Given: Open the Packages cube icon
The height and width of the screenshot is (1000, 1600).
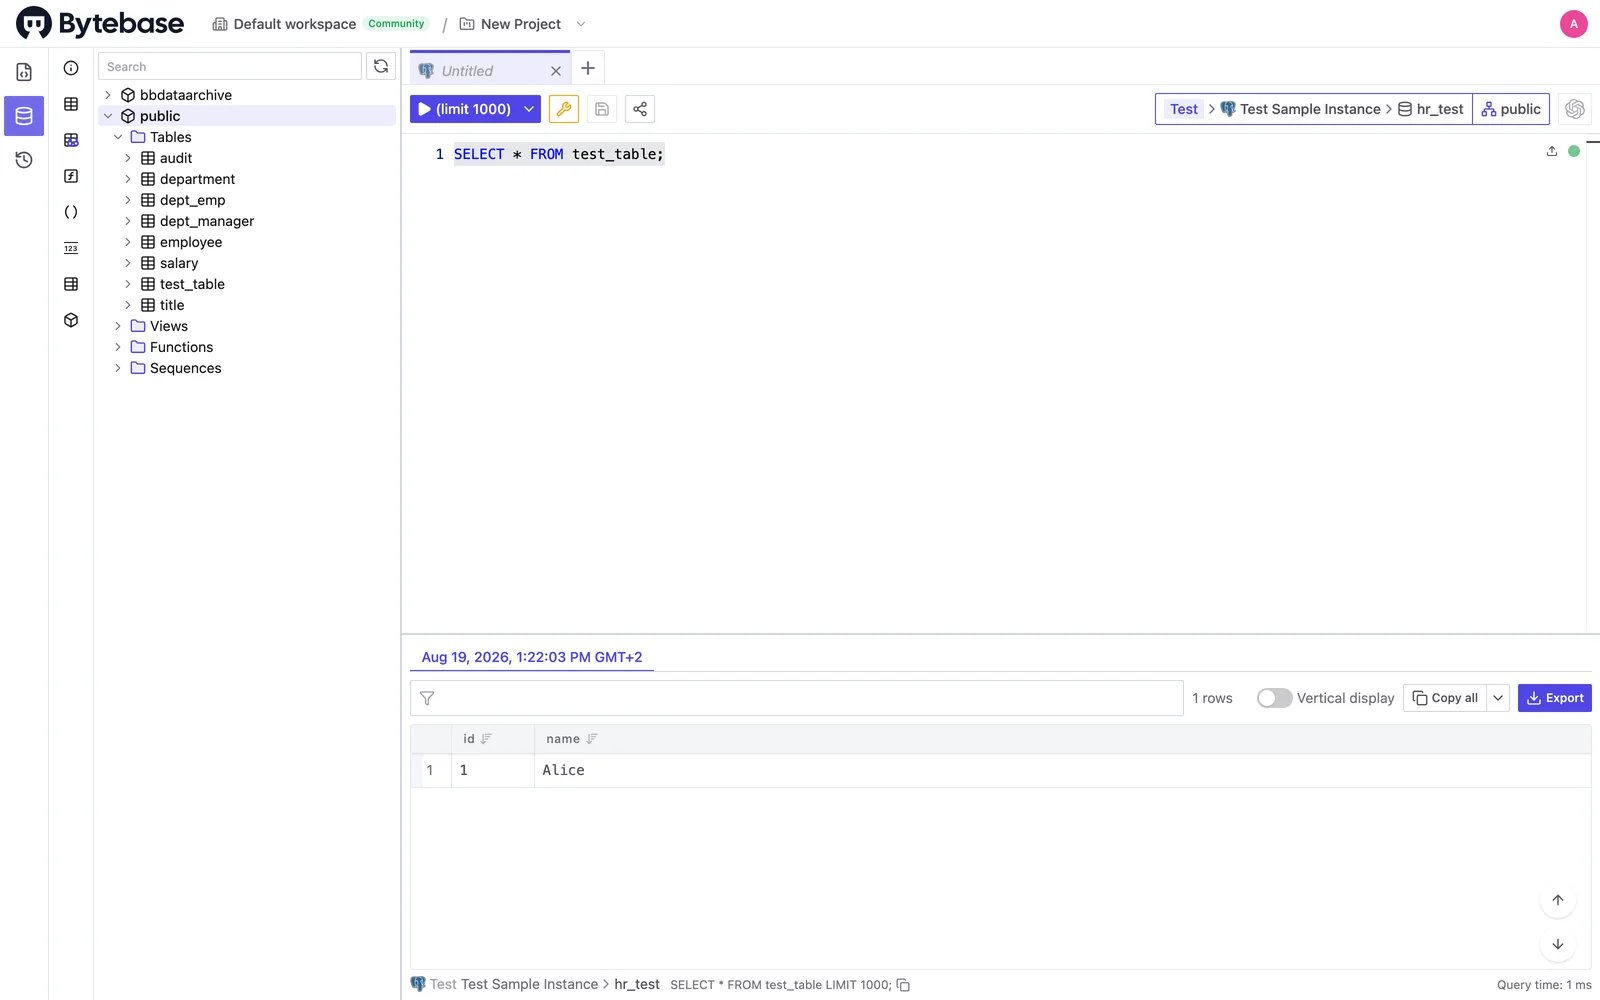Looking at the screenshot, I should [x=71, y=320].
